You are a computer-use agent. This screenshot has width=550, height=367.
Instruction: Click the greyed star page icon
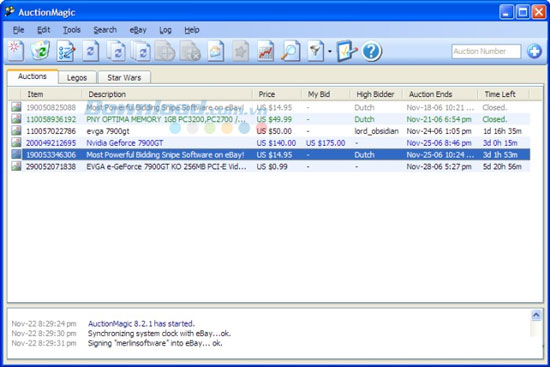pyautogui.click(x=241, y=51)
